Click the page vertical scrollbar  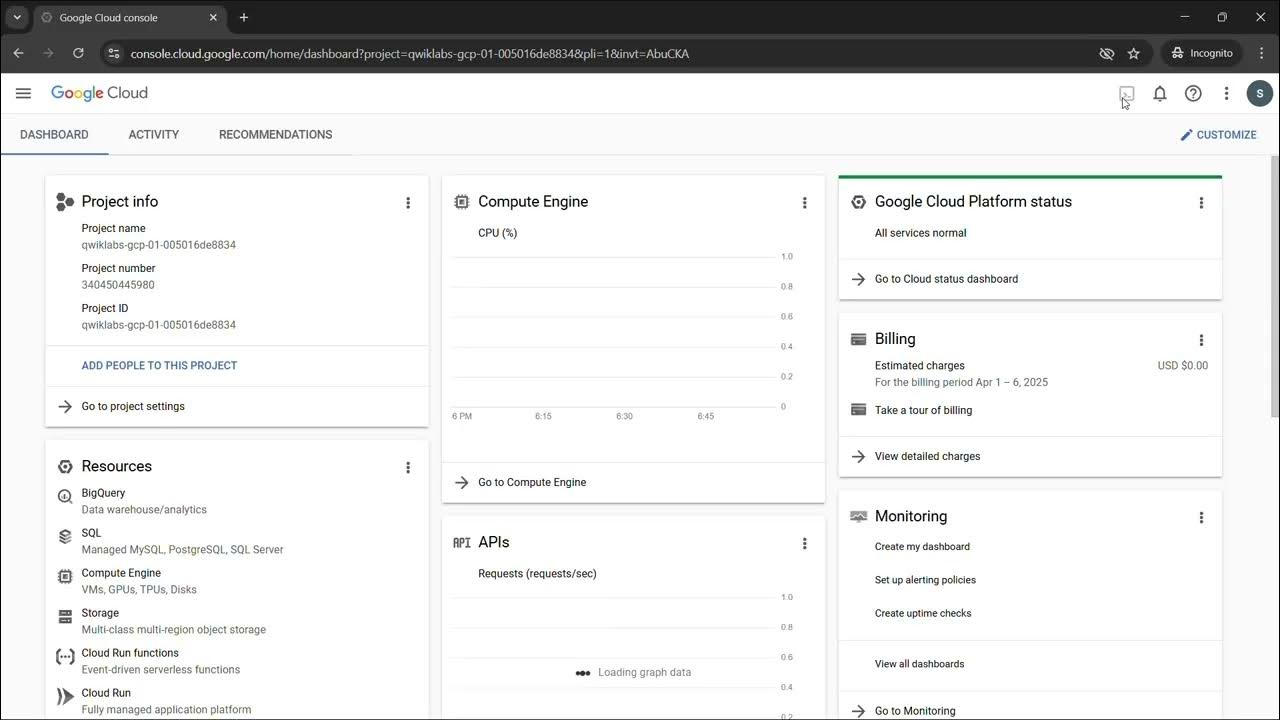click(x=1274, y=290)
